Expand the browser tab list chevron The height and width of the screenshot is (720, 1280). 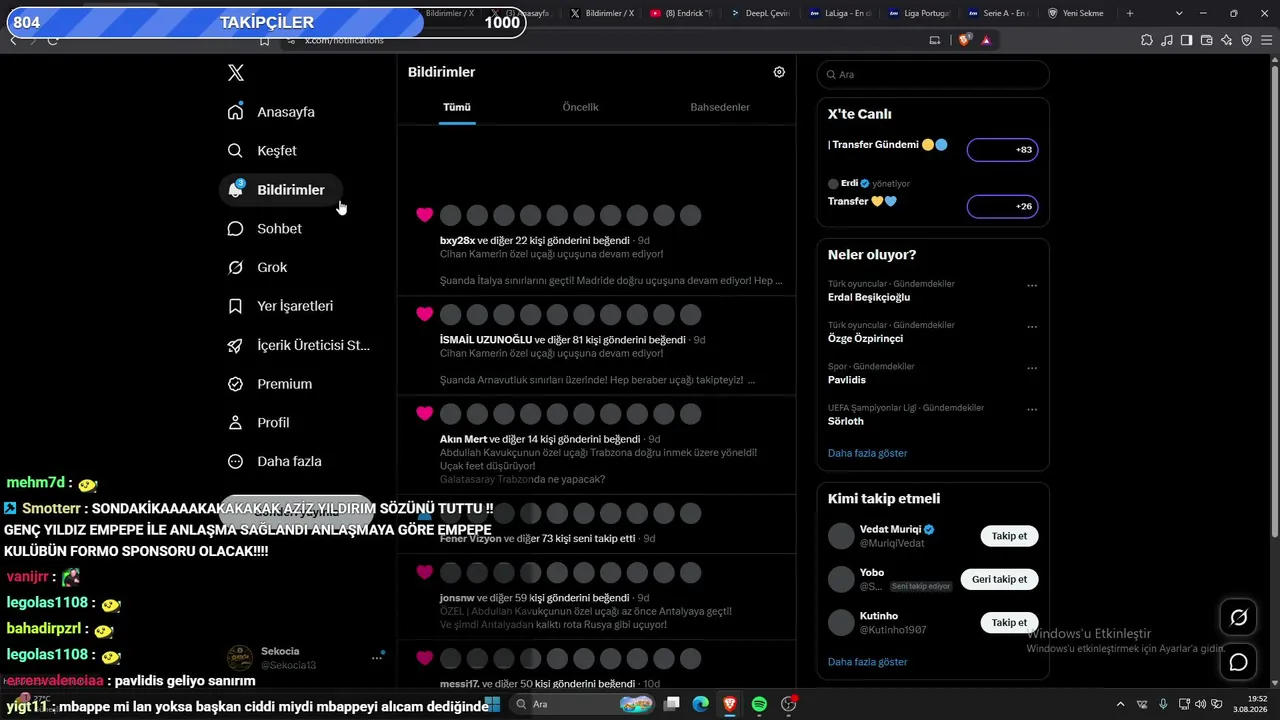1179,13
